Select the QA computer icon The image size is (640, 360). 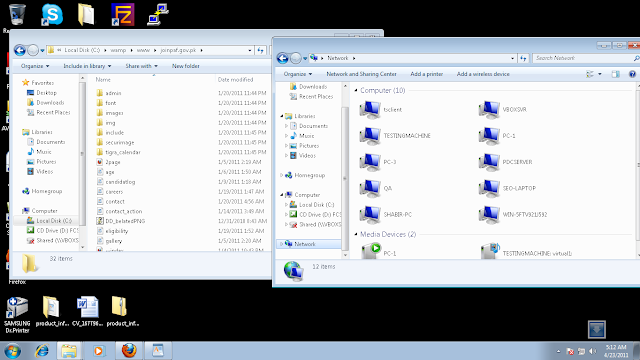[x=376, y=188]
